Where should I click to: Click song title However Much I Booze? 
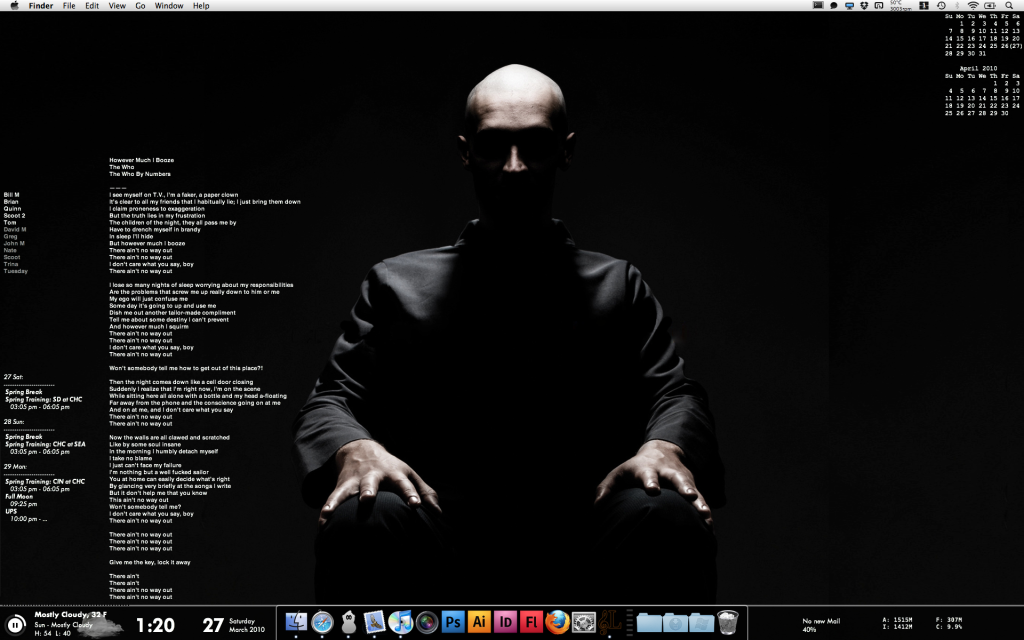pyautogui.click(x=142, y=160)
